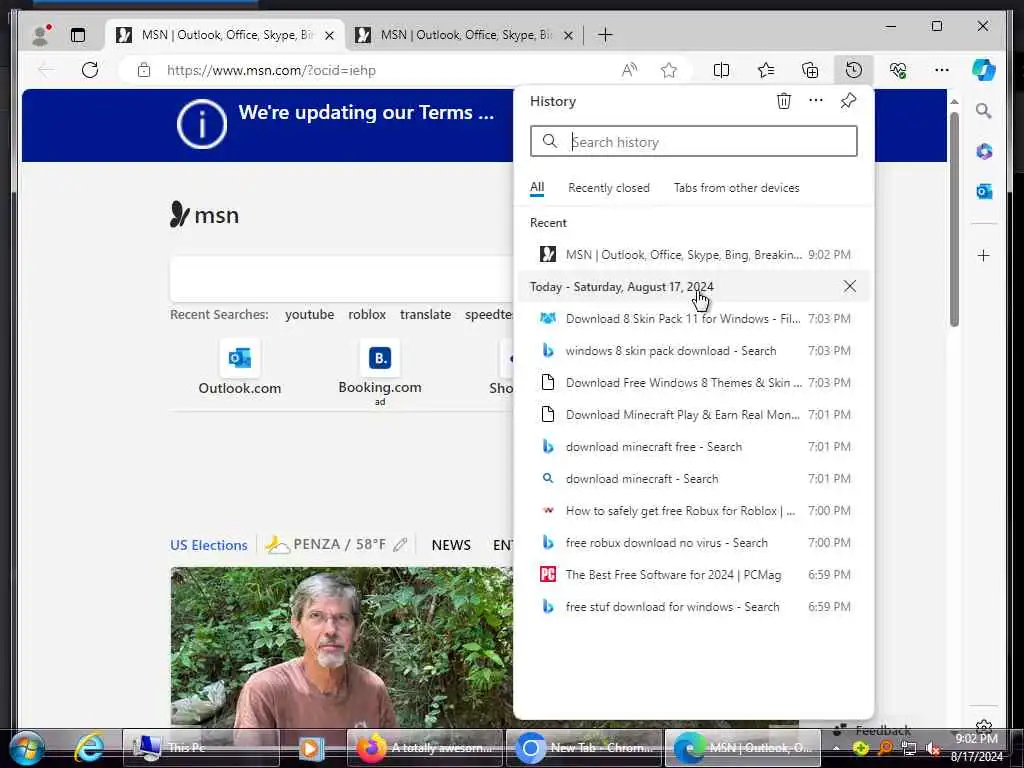Viewport: 1024px width, 768px height.
Task: Open sidebar Search icon
Action: tap(984, 111)
